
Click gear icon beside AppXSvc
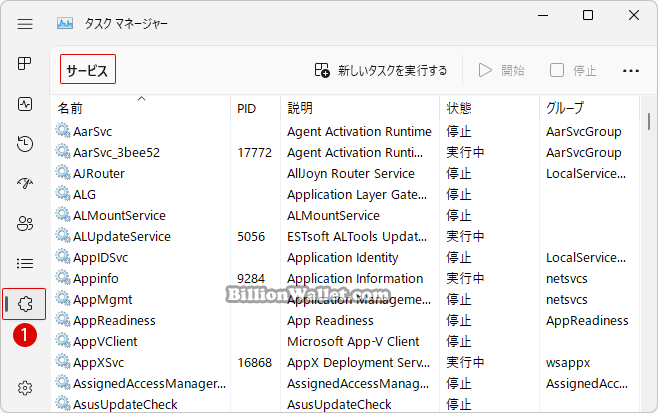coord(63,361)
